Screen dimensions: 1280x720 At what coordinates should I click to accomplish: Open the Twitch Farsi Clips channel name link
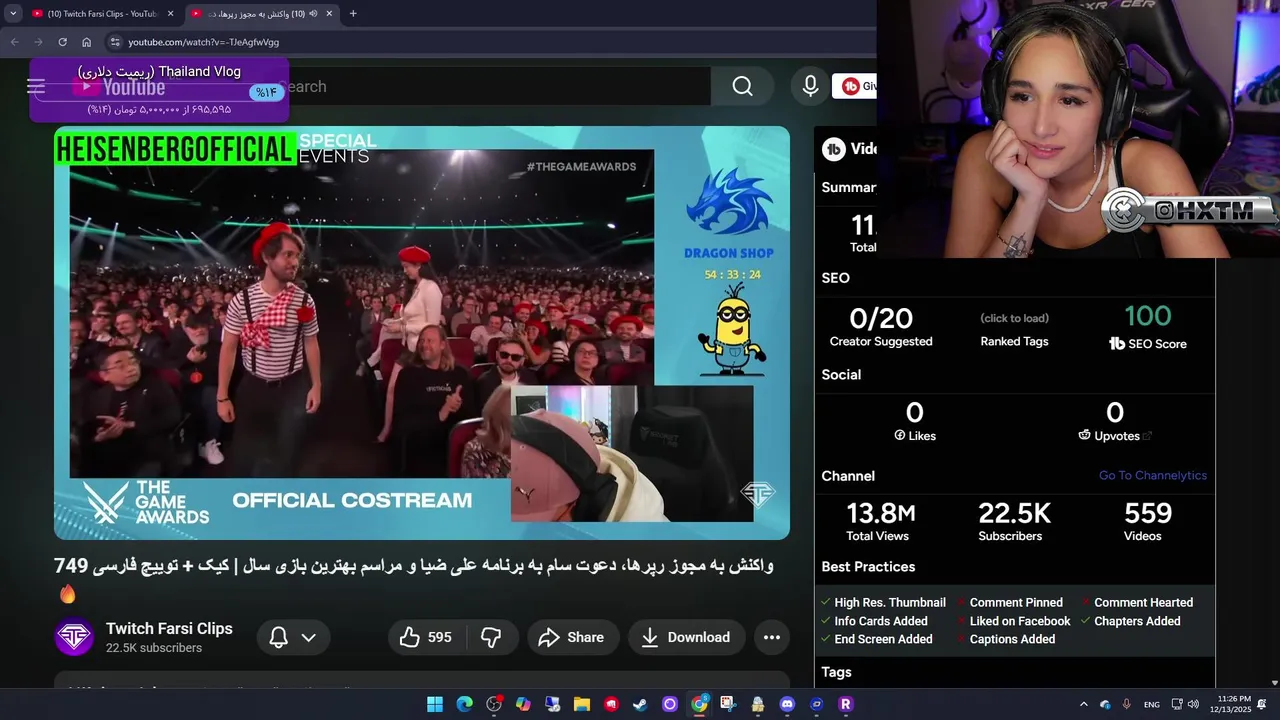coord(169,628)
